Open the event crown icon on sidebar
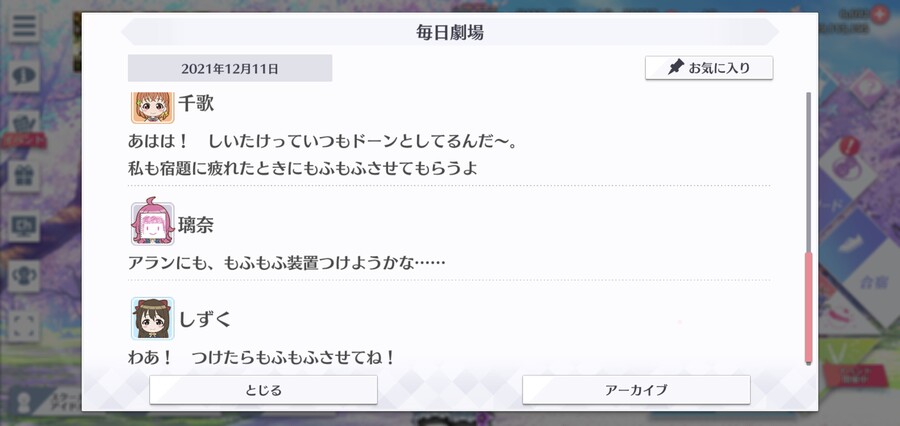 (24, 122)
